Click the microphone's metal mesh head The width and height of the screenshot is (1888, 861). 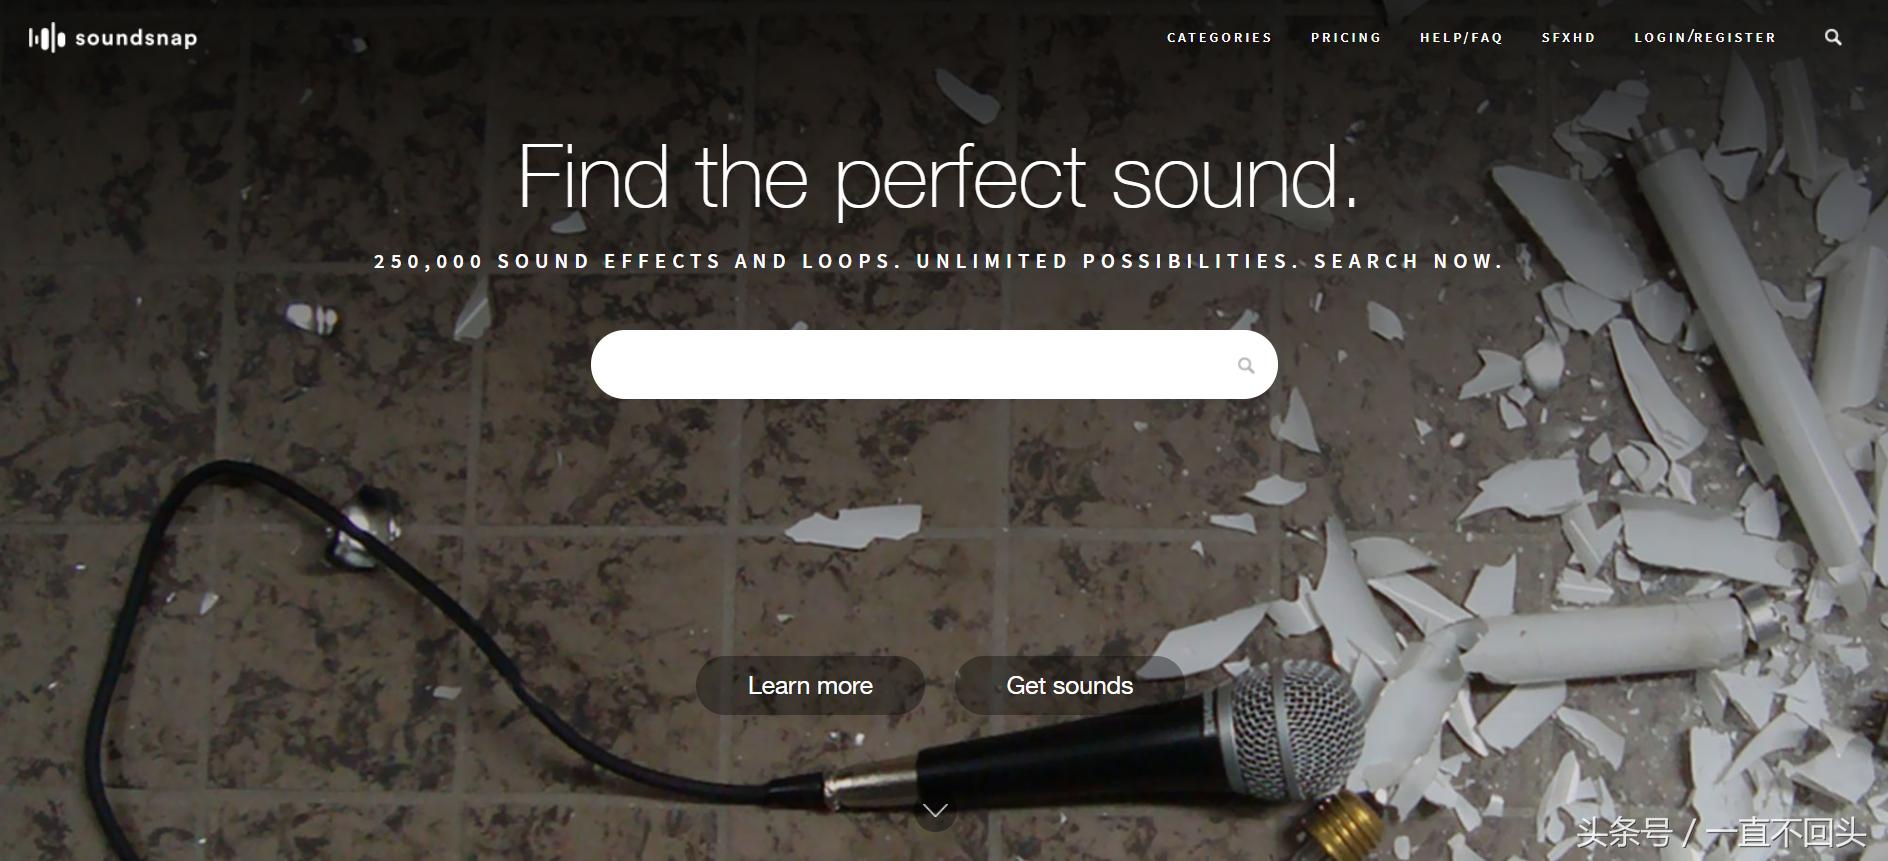point(1298,730)
